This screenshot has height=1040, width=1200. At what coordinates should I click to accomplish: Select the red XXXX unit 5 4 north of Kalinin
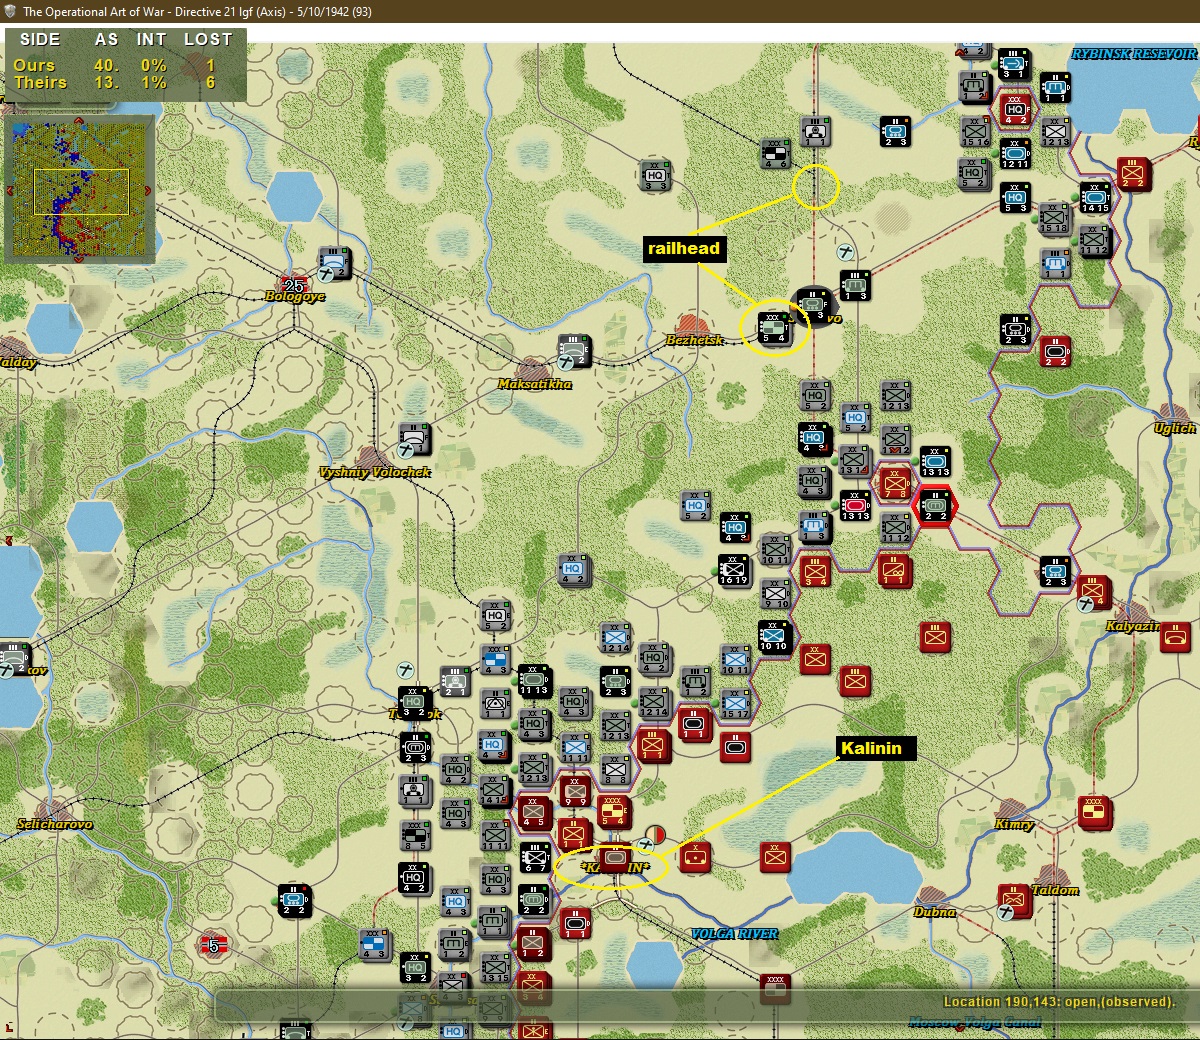[x=613, y=812]
